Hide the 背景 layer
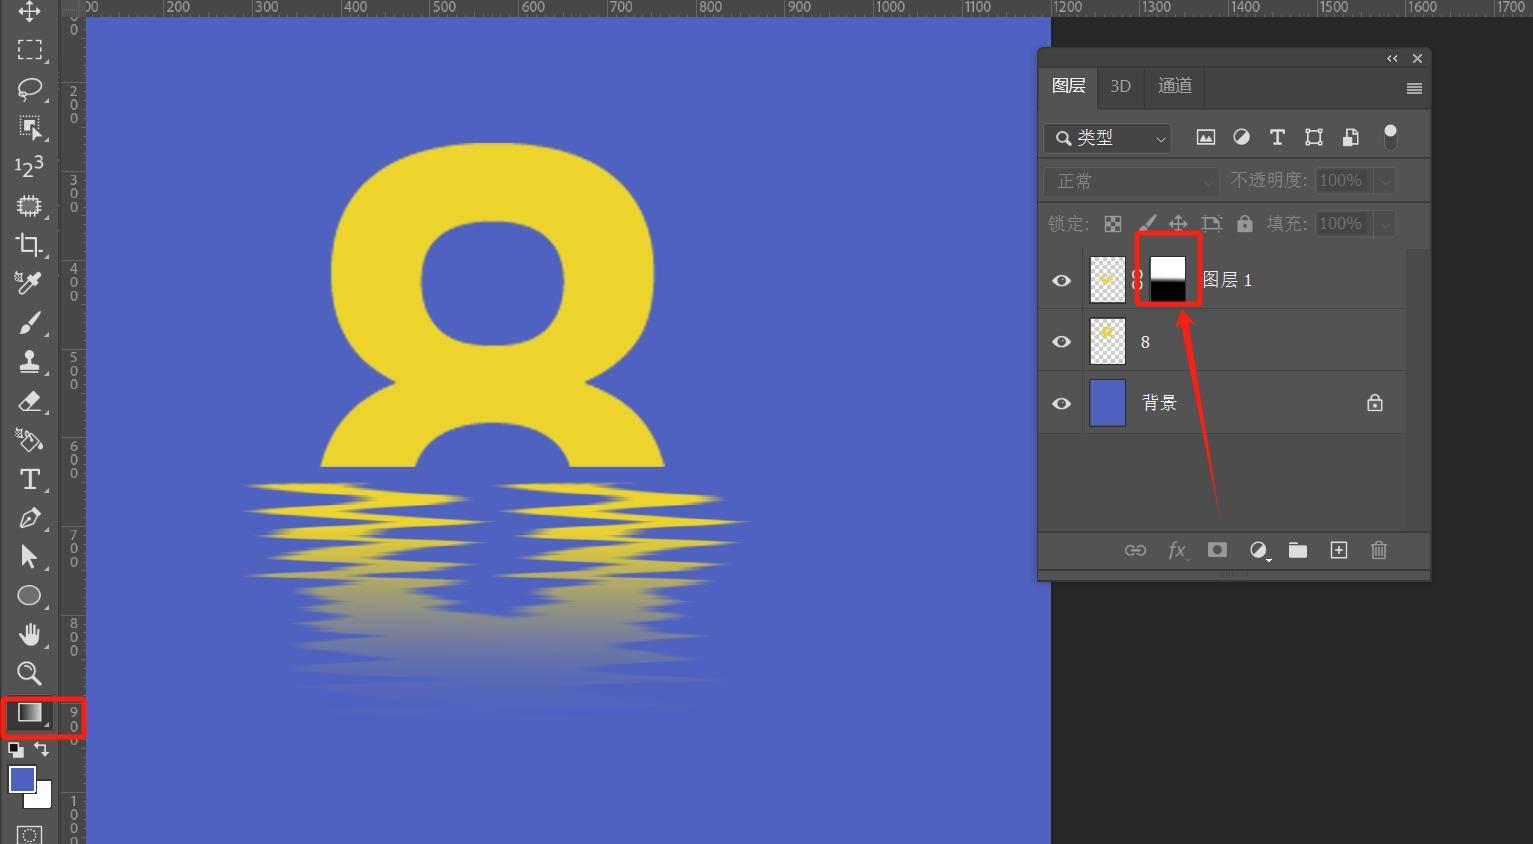The width and height of the screenshot is (1533, 844). pyautogui.click(x=1061, y=404)
